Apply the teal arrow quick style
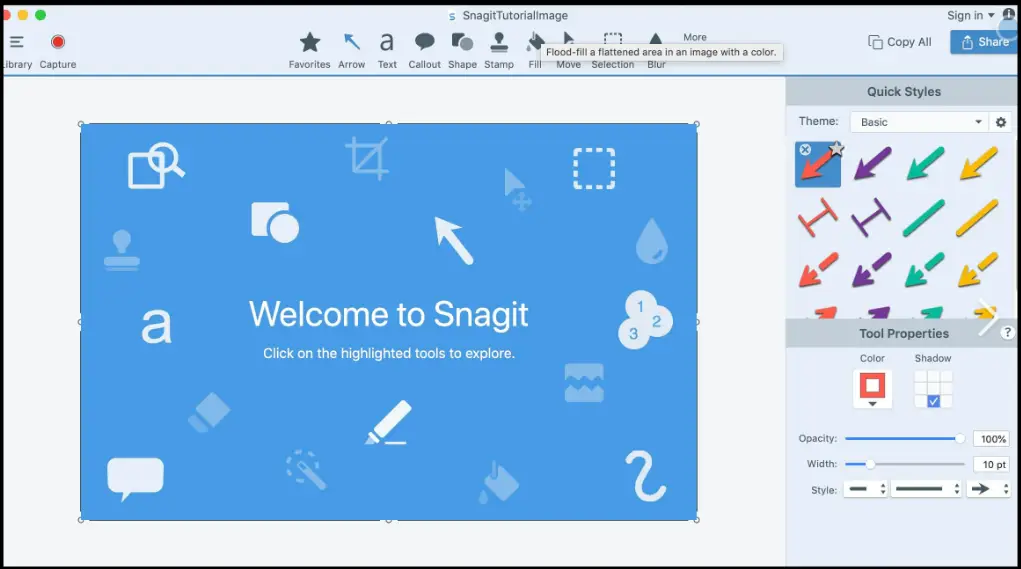This screenshot has width=1021, height=569. (x=925, y=163)
